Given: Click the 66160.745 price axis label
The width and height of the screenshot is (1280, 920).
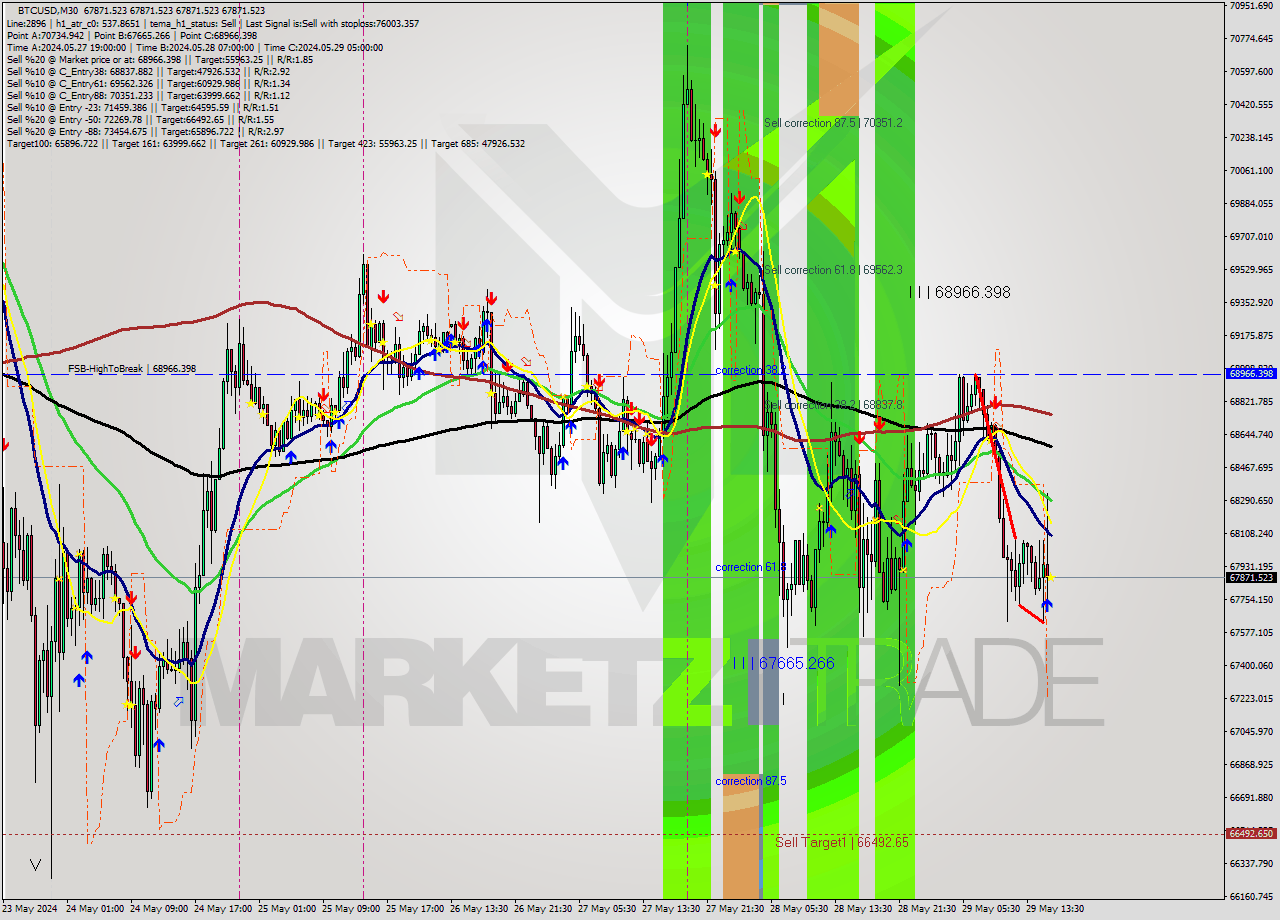Looking at the screenshot, I should (x=1251, y=897).
